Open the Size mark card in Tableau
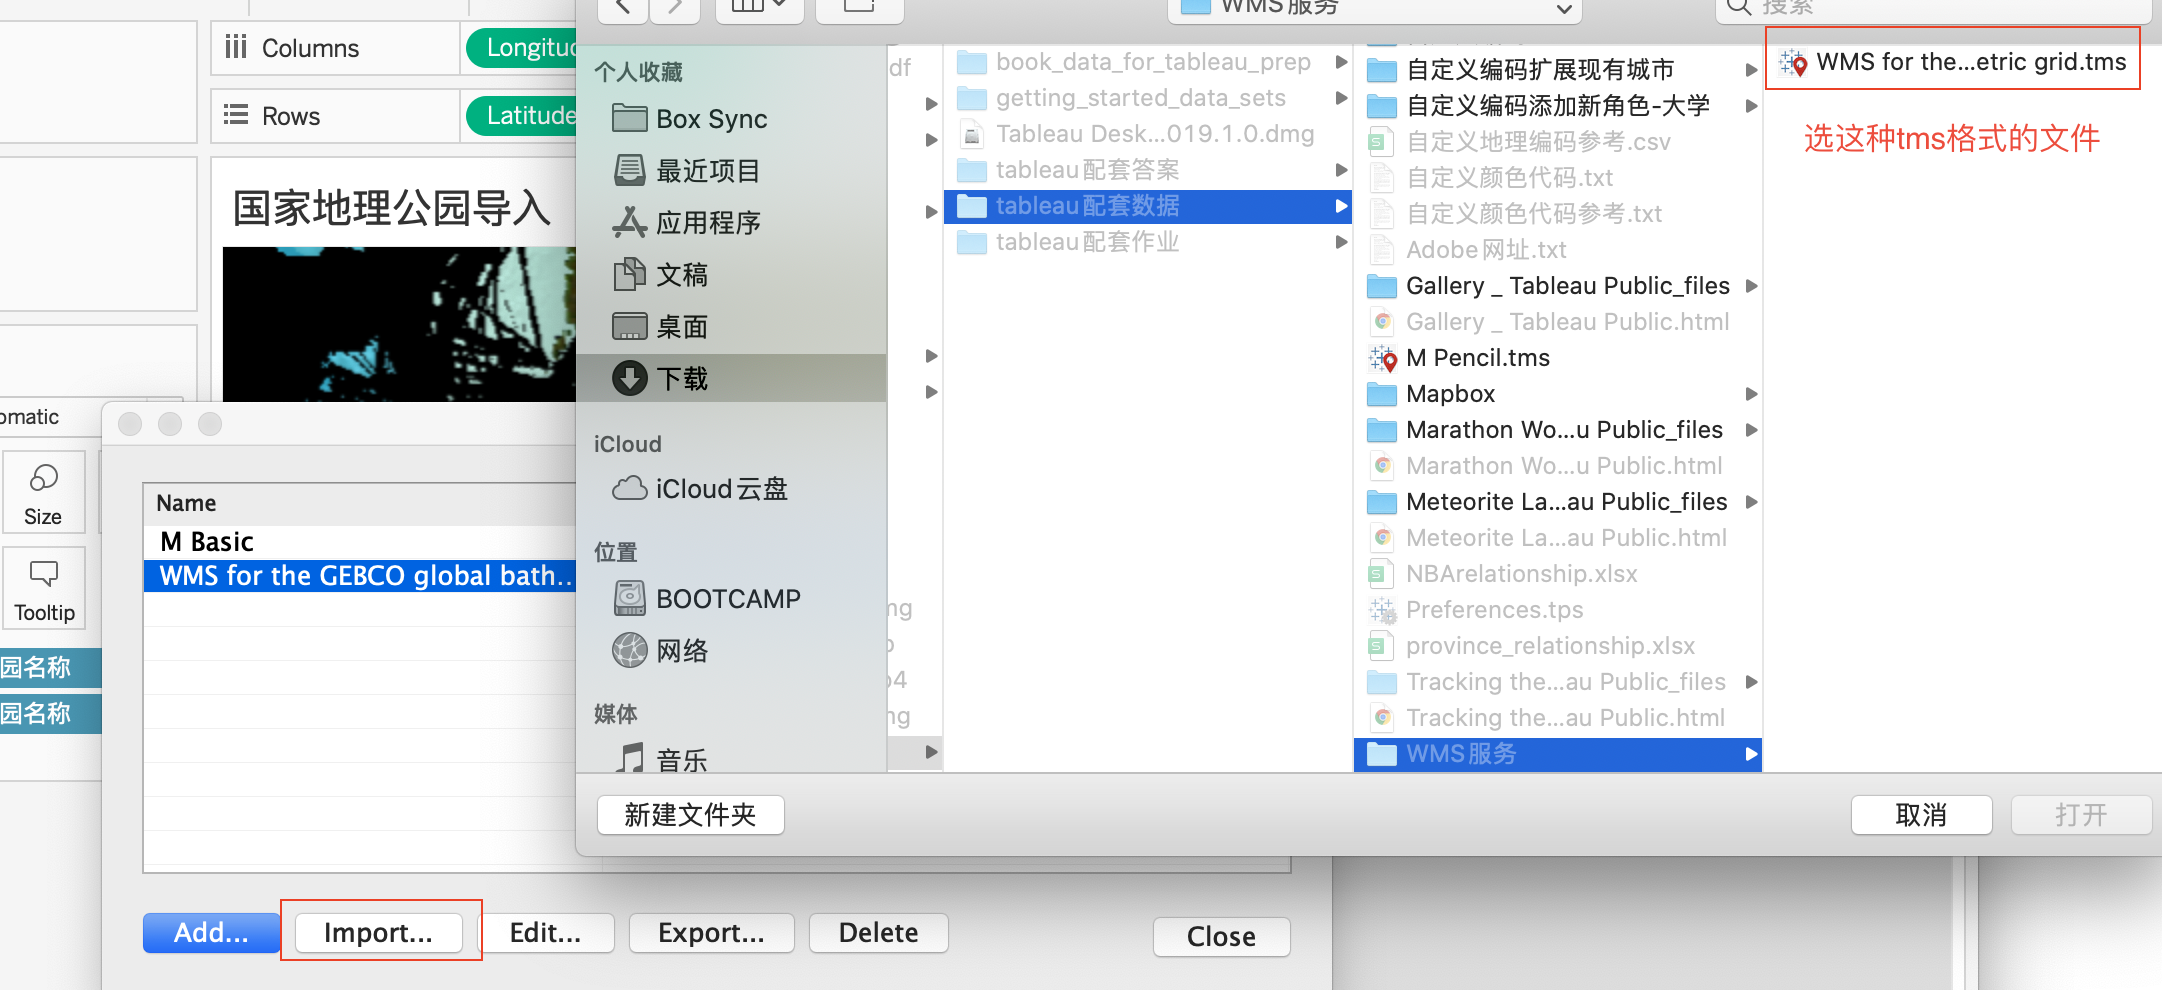 (43, 493)
